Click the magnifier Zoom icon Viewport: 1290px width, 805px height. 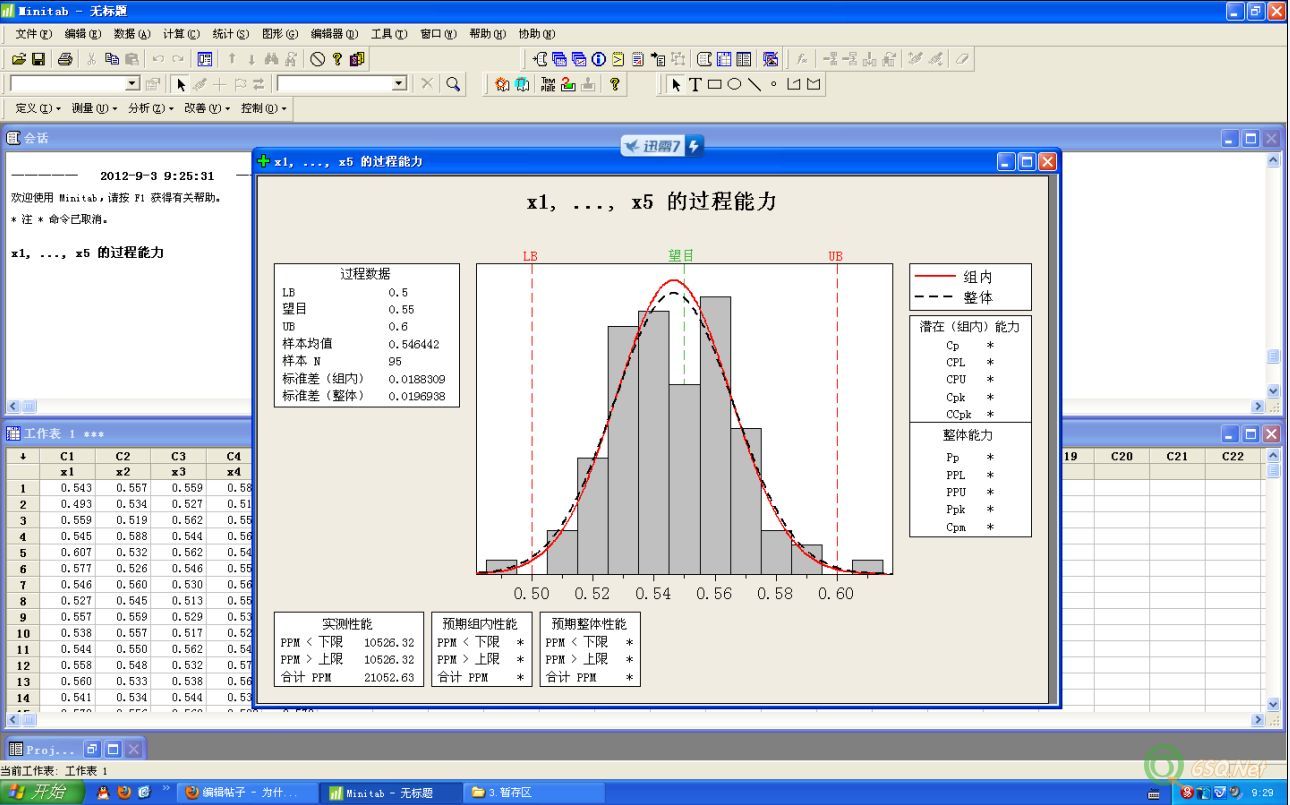coord(453,85)
